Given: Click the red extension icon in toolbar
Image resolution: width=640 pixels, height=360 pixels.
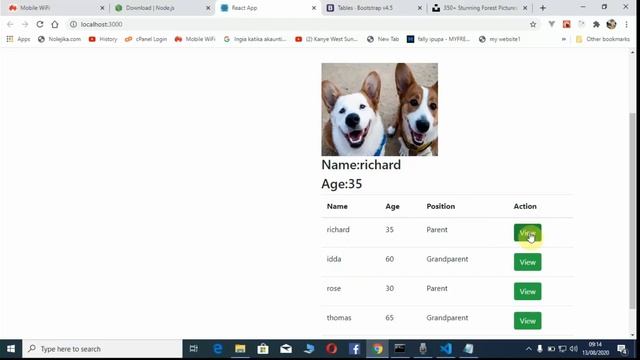Looking at the screenshot, I should pyautogui.click(x=567, y=24).
